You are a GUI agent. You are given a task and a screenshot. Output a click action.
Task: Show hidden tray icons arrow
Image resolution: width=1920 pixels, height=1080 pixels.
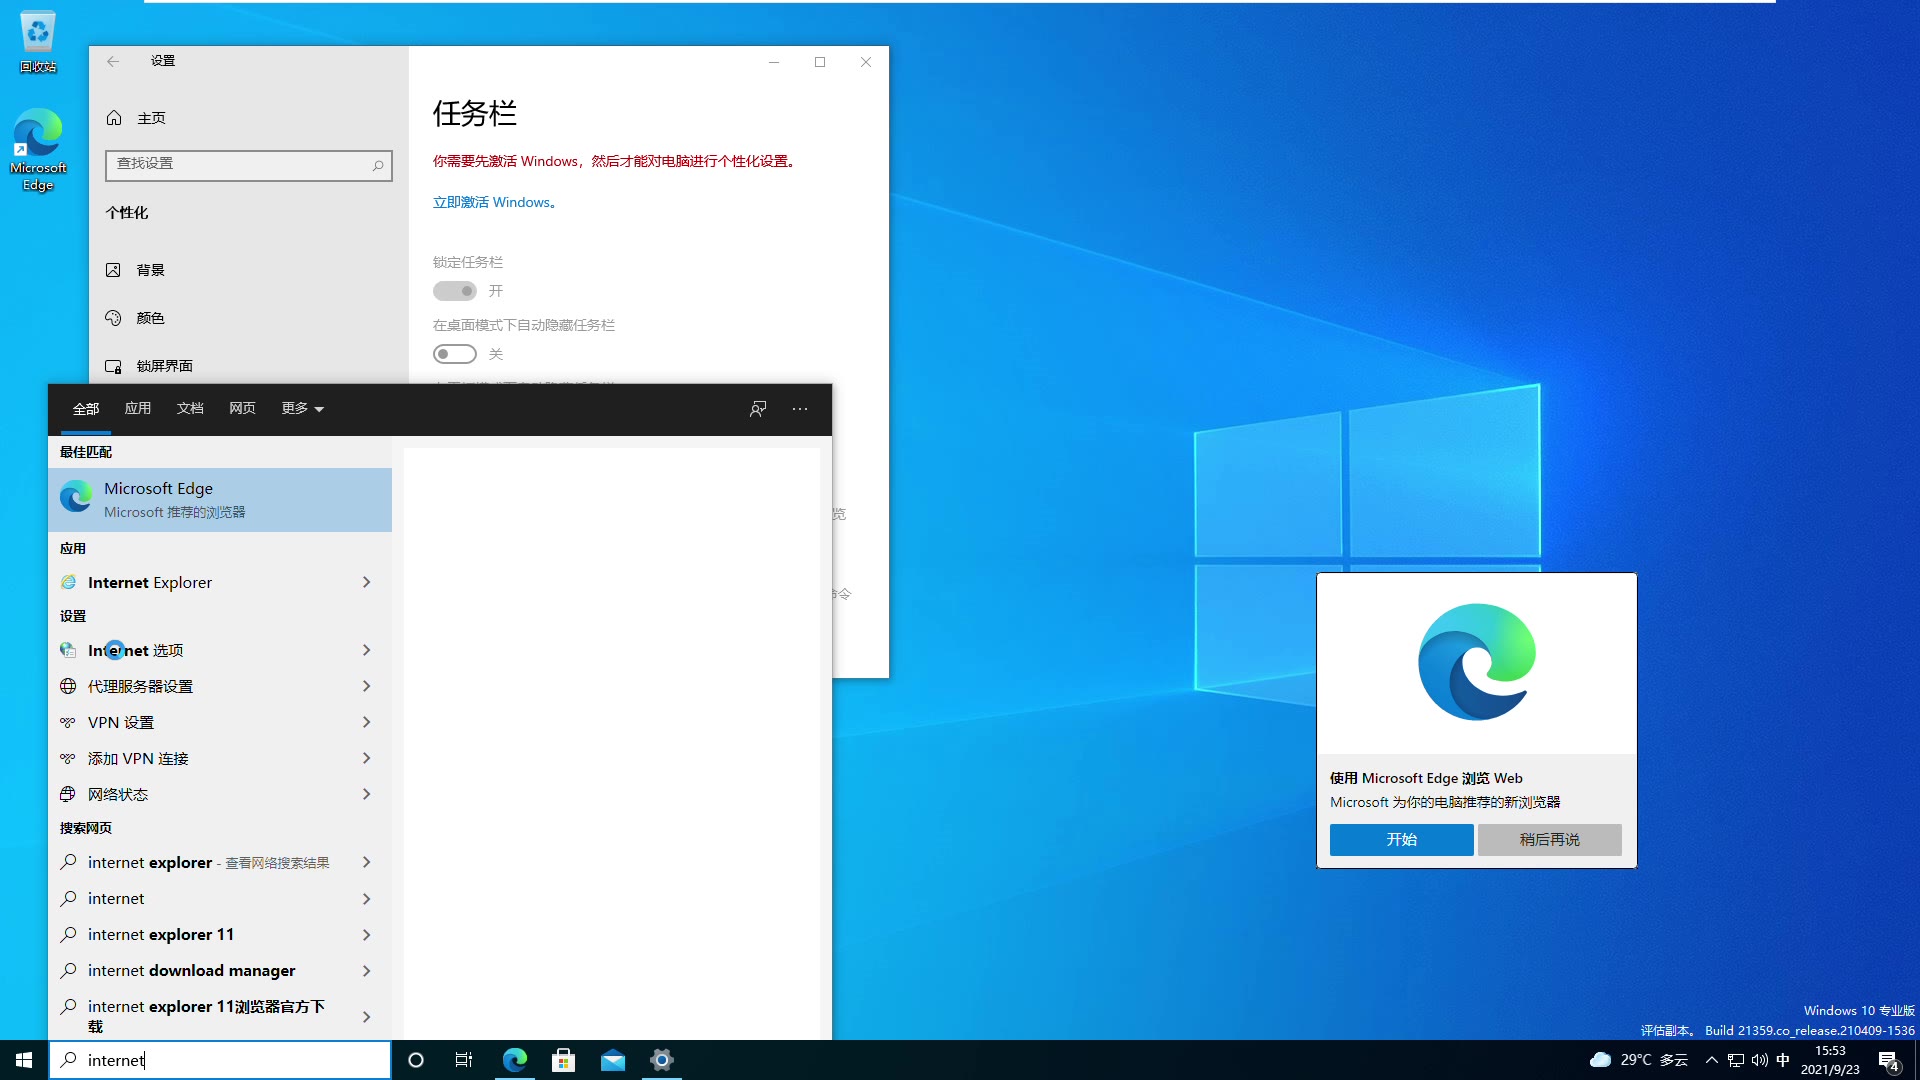coord(1711,1060)
